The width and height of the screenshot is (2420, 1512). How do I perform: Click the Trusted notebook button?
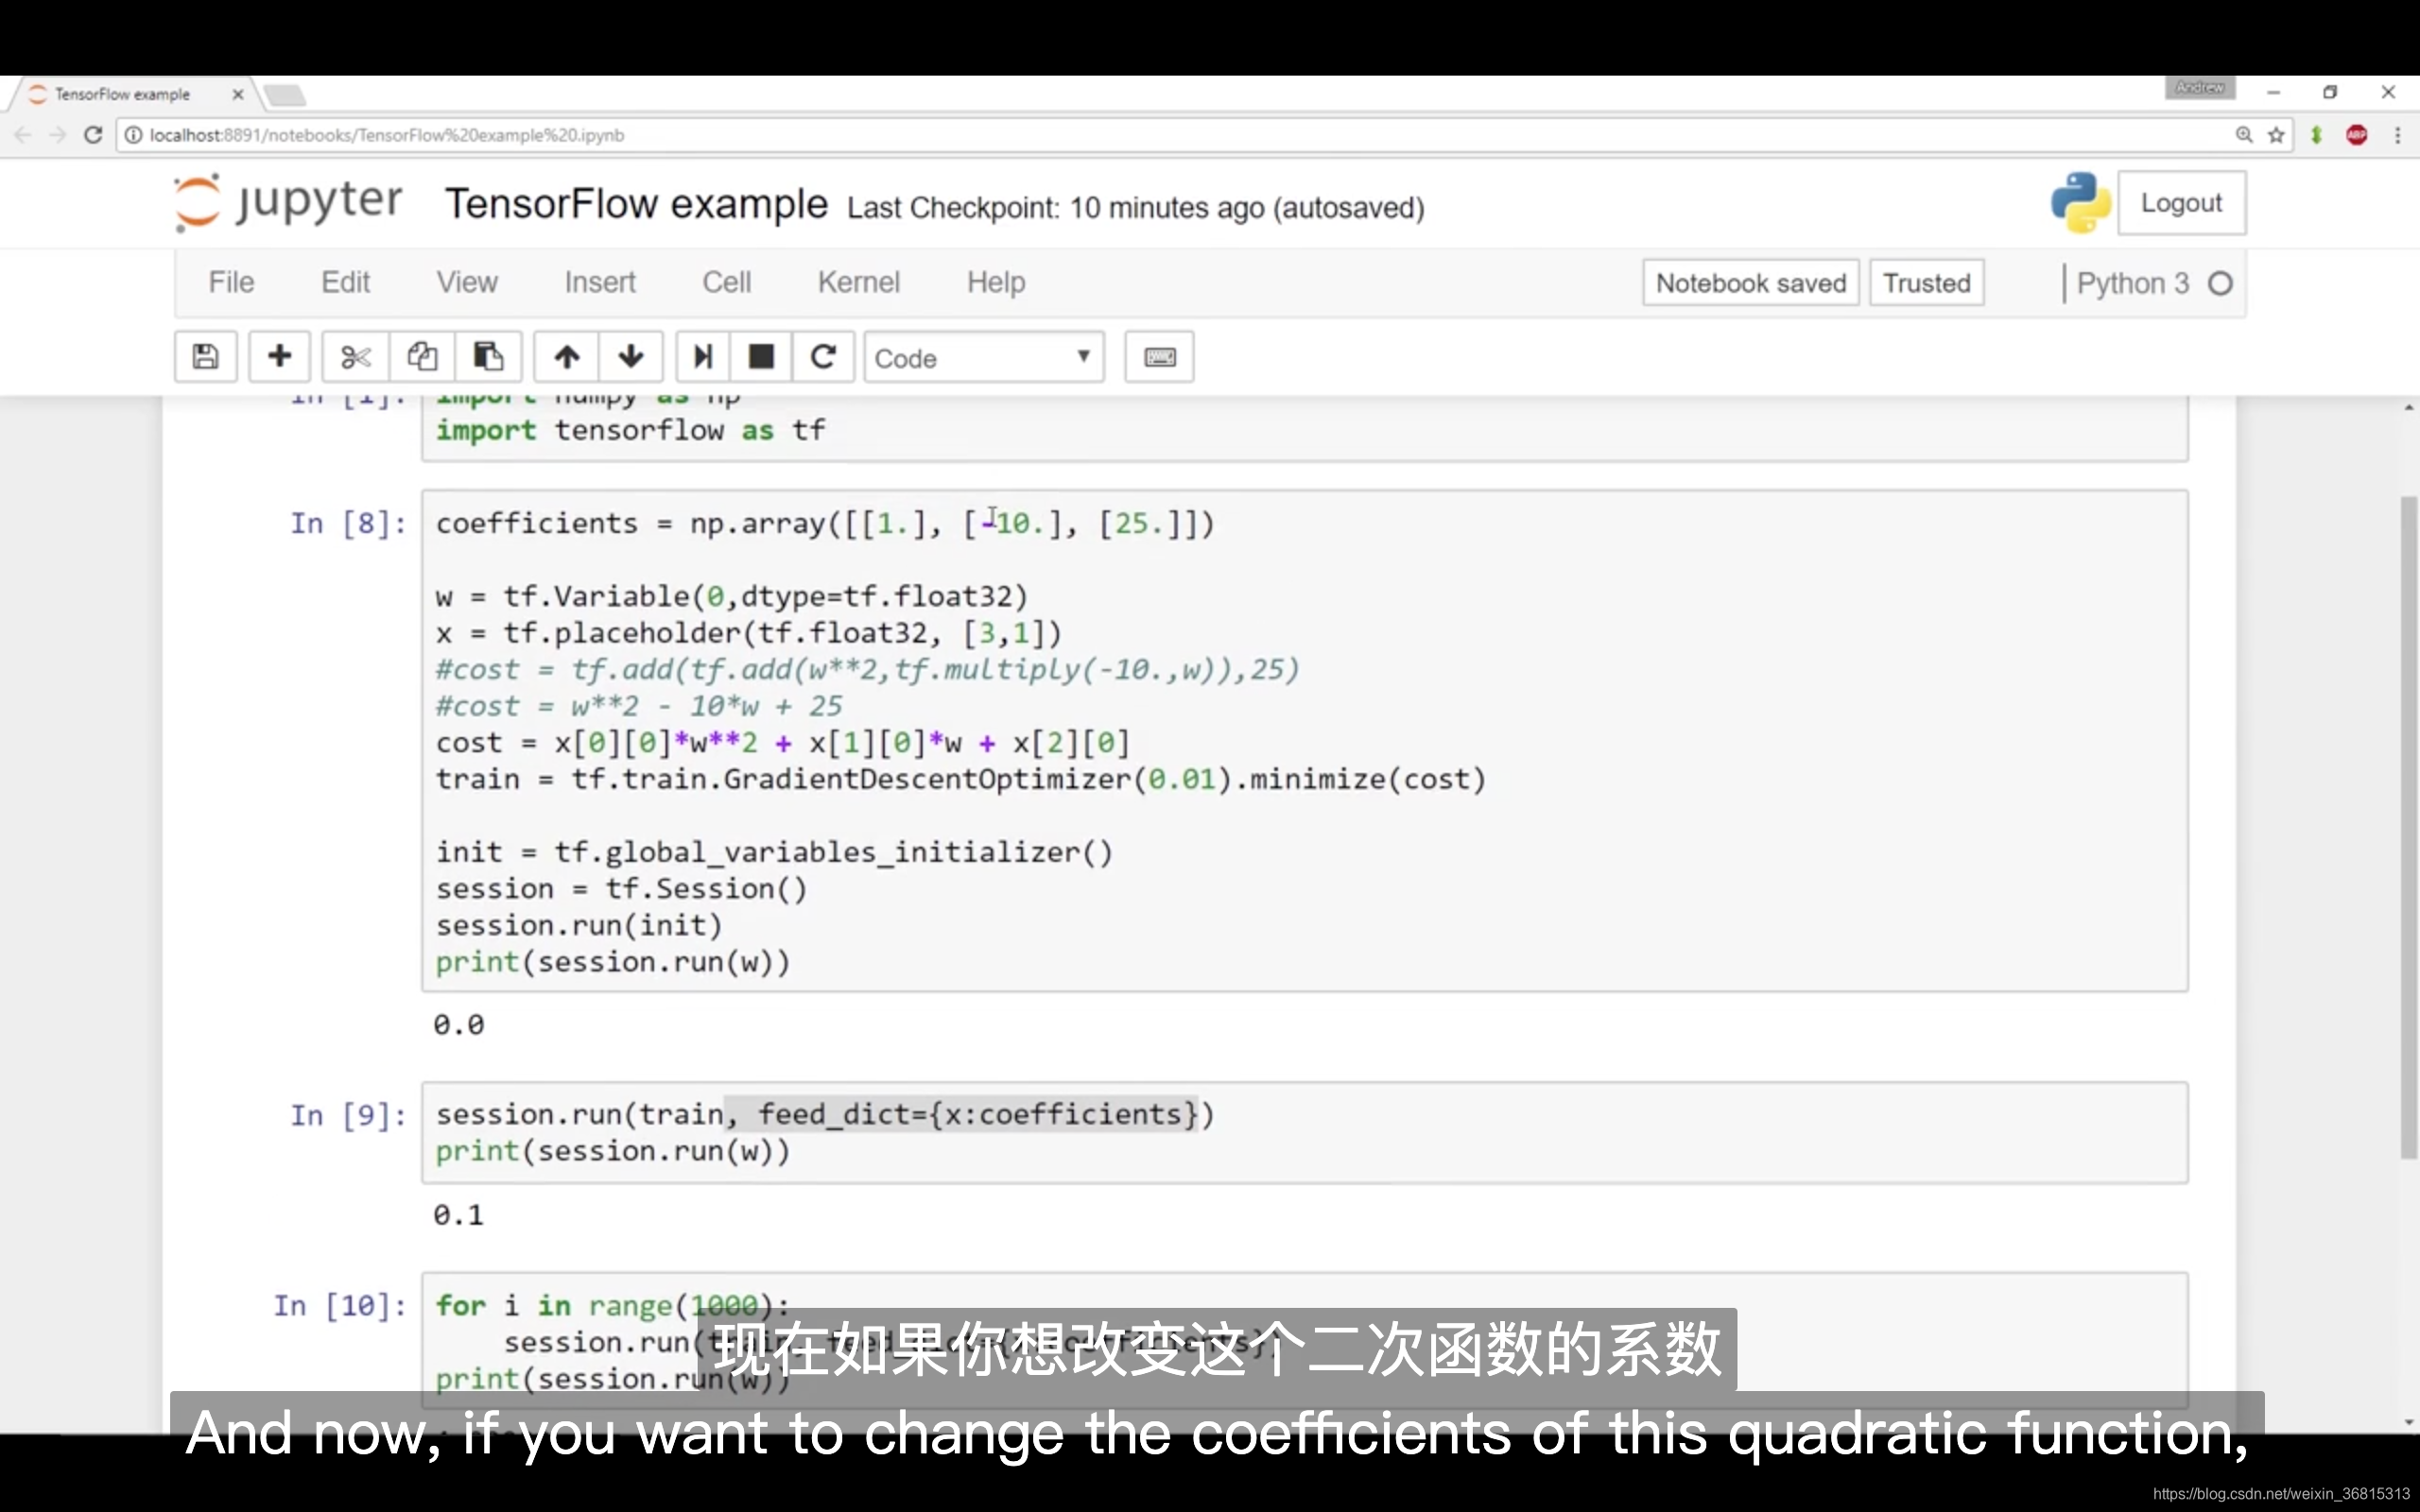[1927, 283]
